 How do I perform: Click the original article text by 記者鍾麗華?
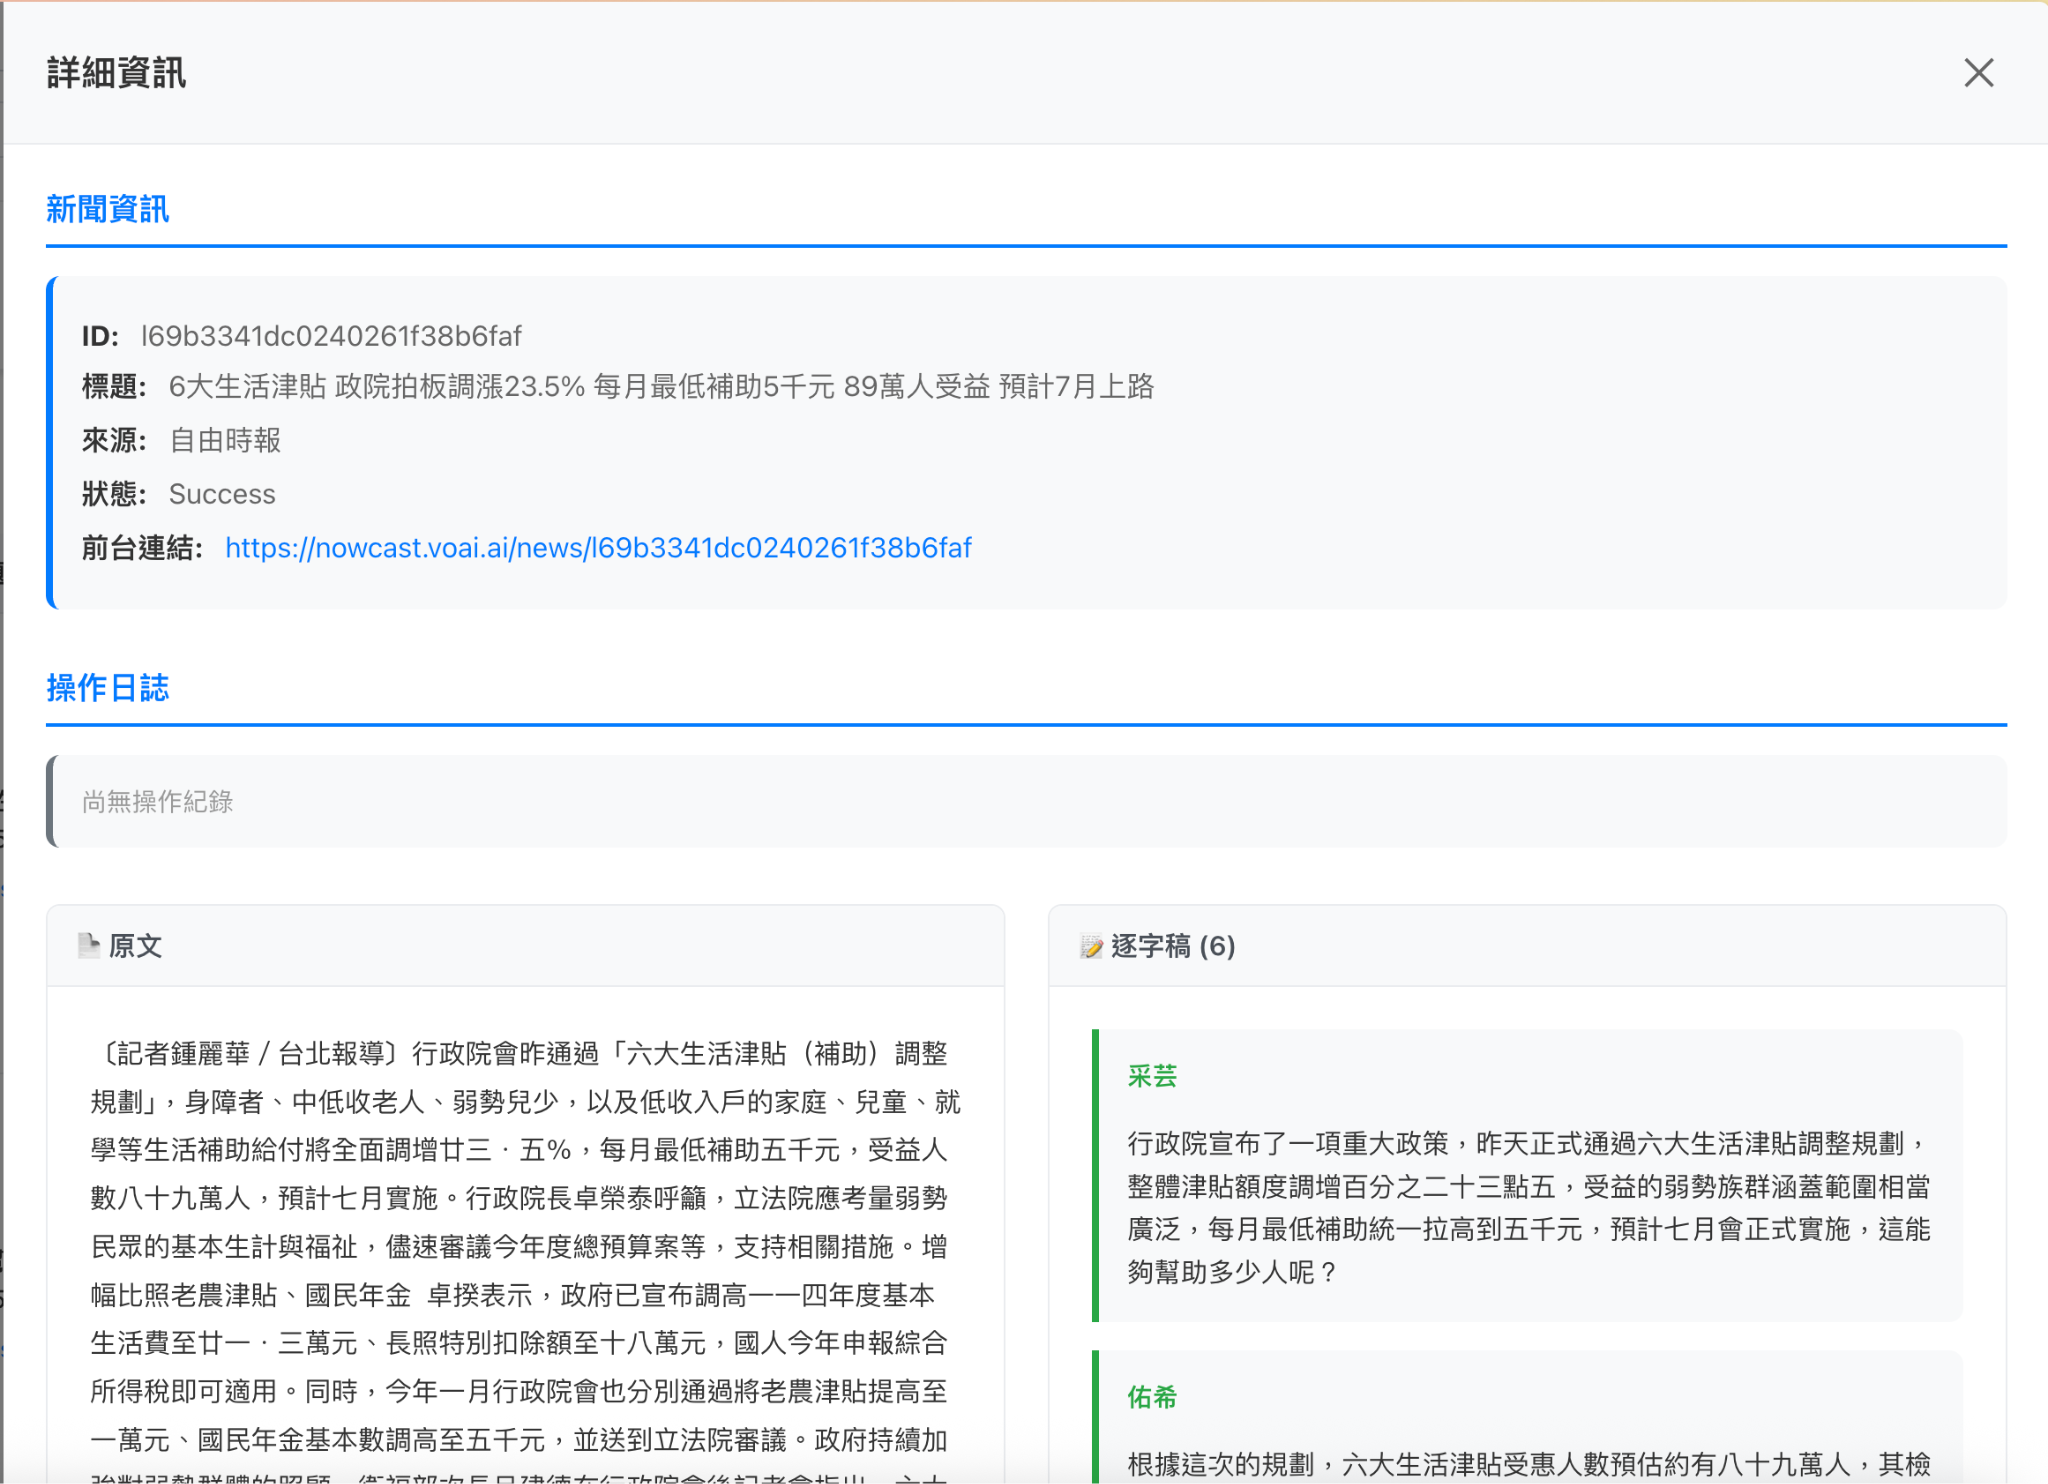pos(526,1260)
